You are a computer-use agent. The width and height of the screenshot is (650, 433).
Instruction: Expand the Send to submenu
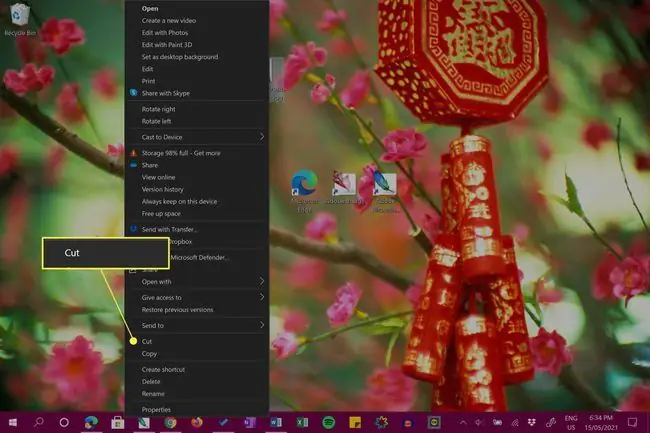[x=197, y=326]
